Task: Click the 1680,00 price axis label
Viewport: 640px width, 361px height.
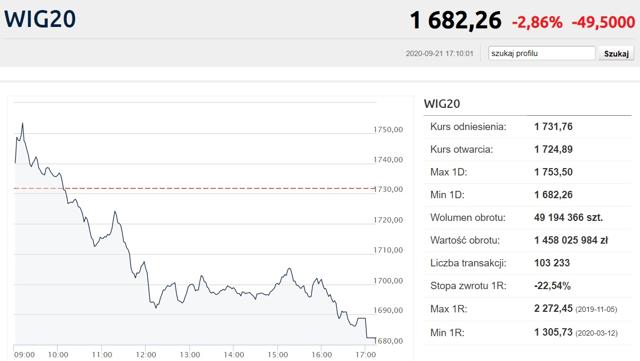Action: tap(388, 341)
